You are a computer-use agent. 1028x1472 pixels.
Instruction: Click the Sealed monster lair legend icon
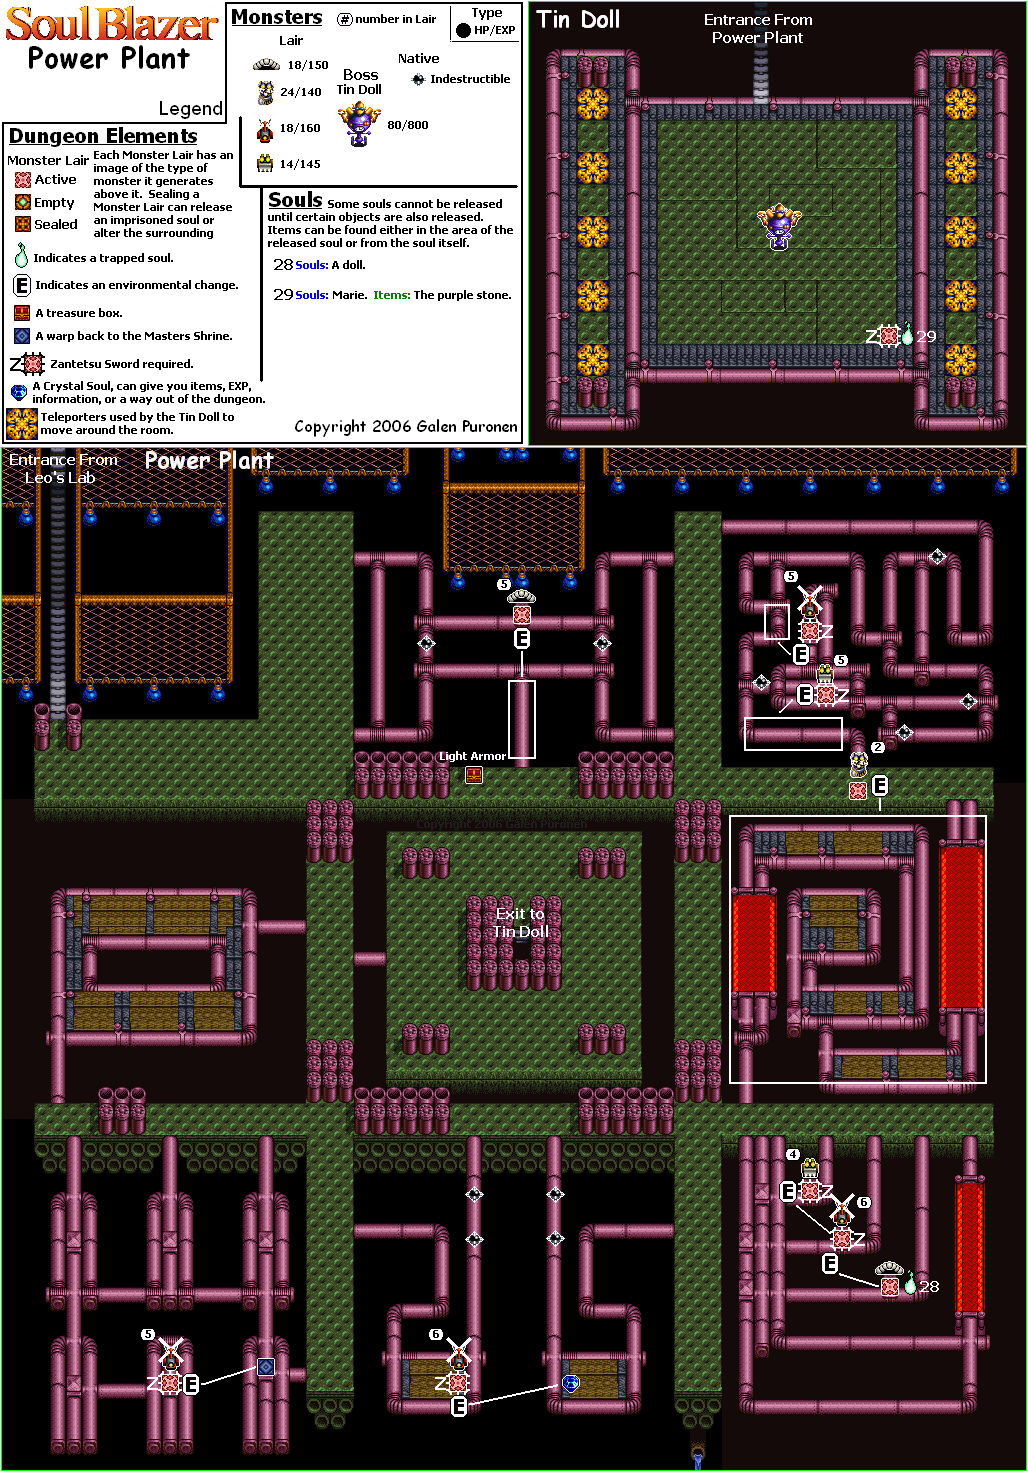click(x=23, y=224)
